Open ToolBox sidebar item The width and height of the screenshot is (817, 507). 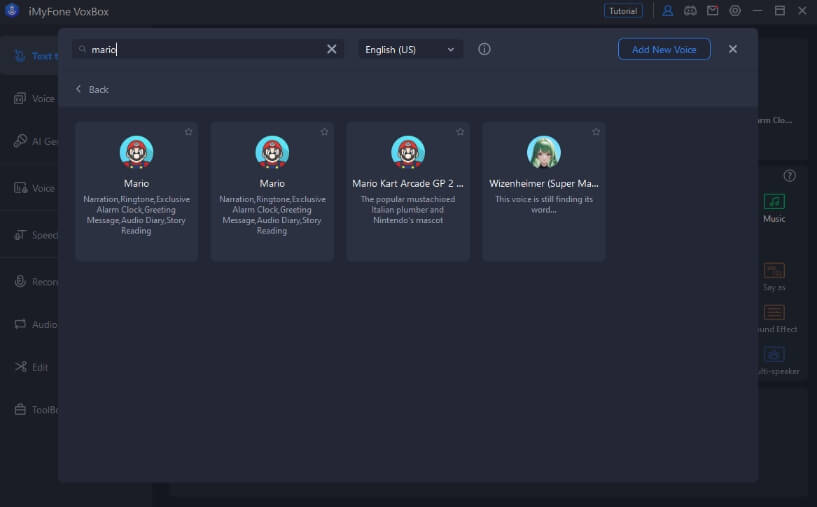(x=35, y=410)
